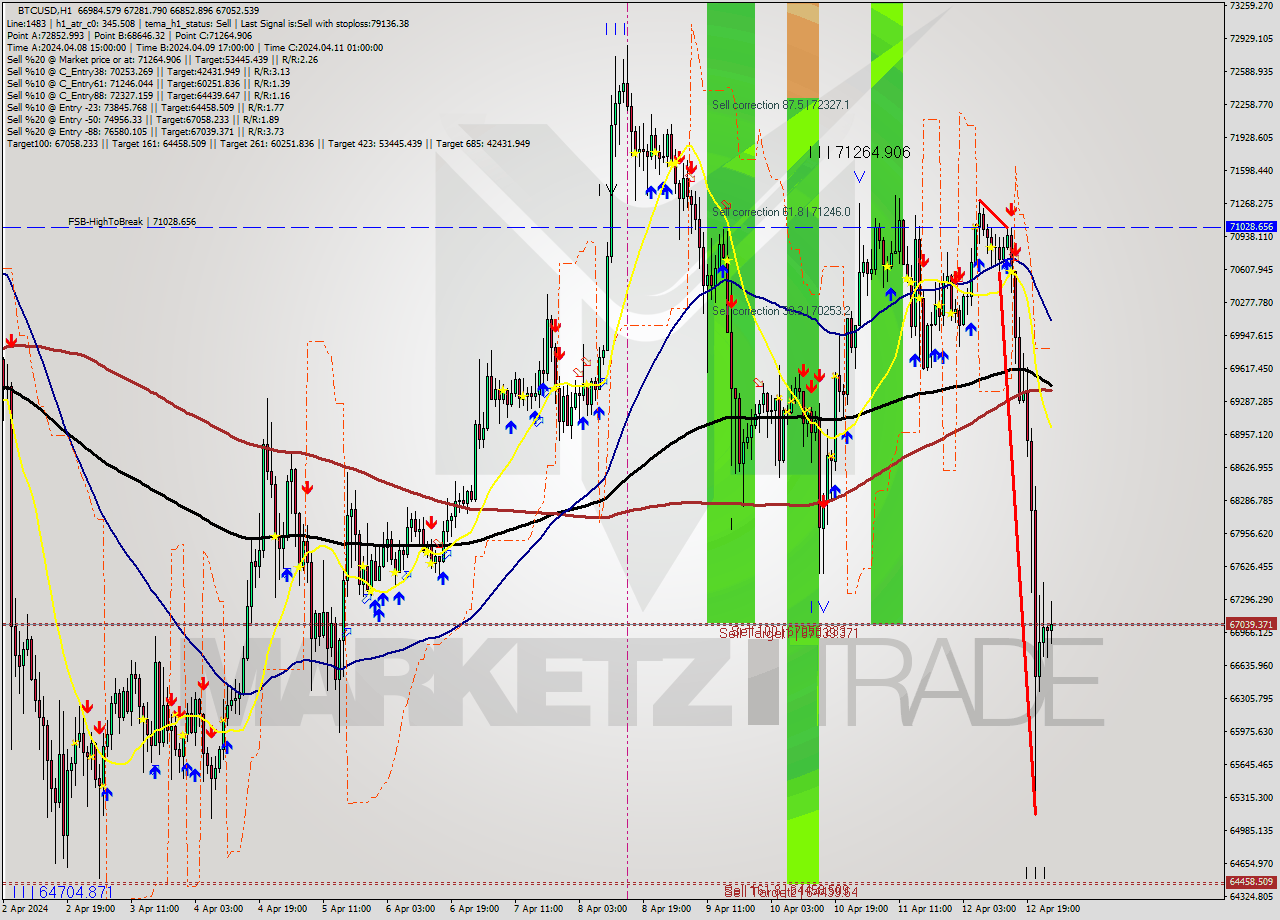Screen dimensions: 1280x920
Task: Click the Sell correction 87.5 | 72327.1 label
Action: point(781,105)
